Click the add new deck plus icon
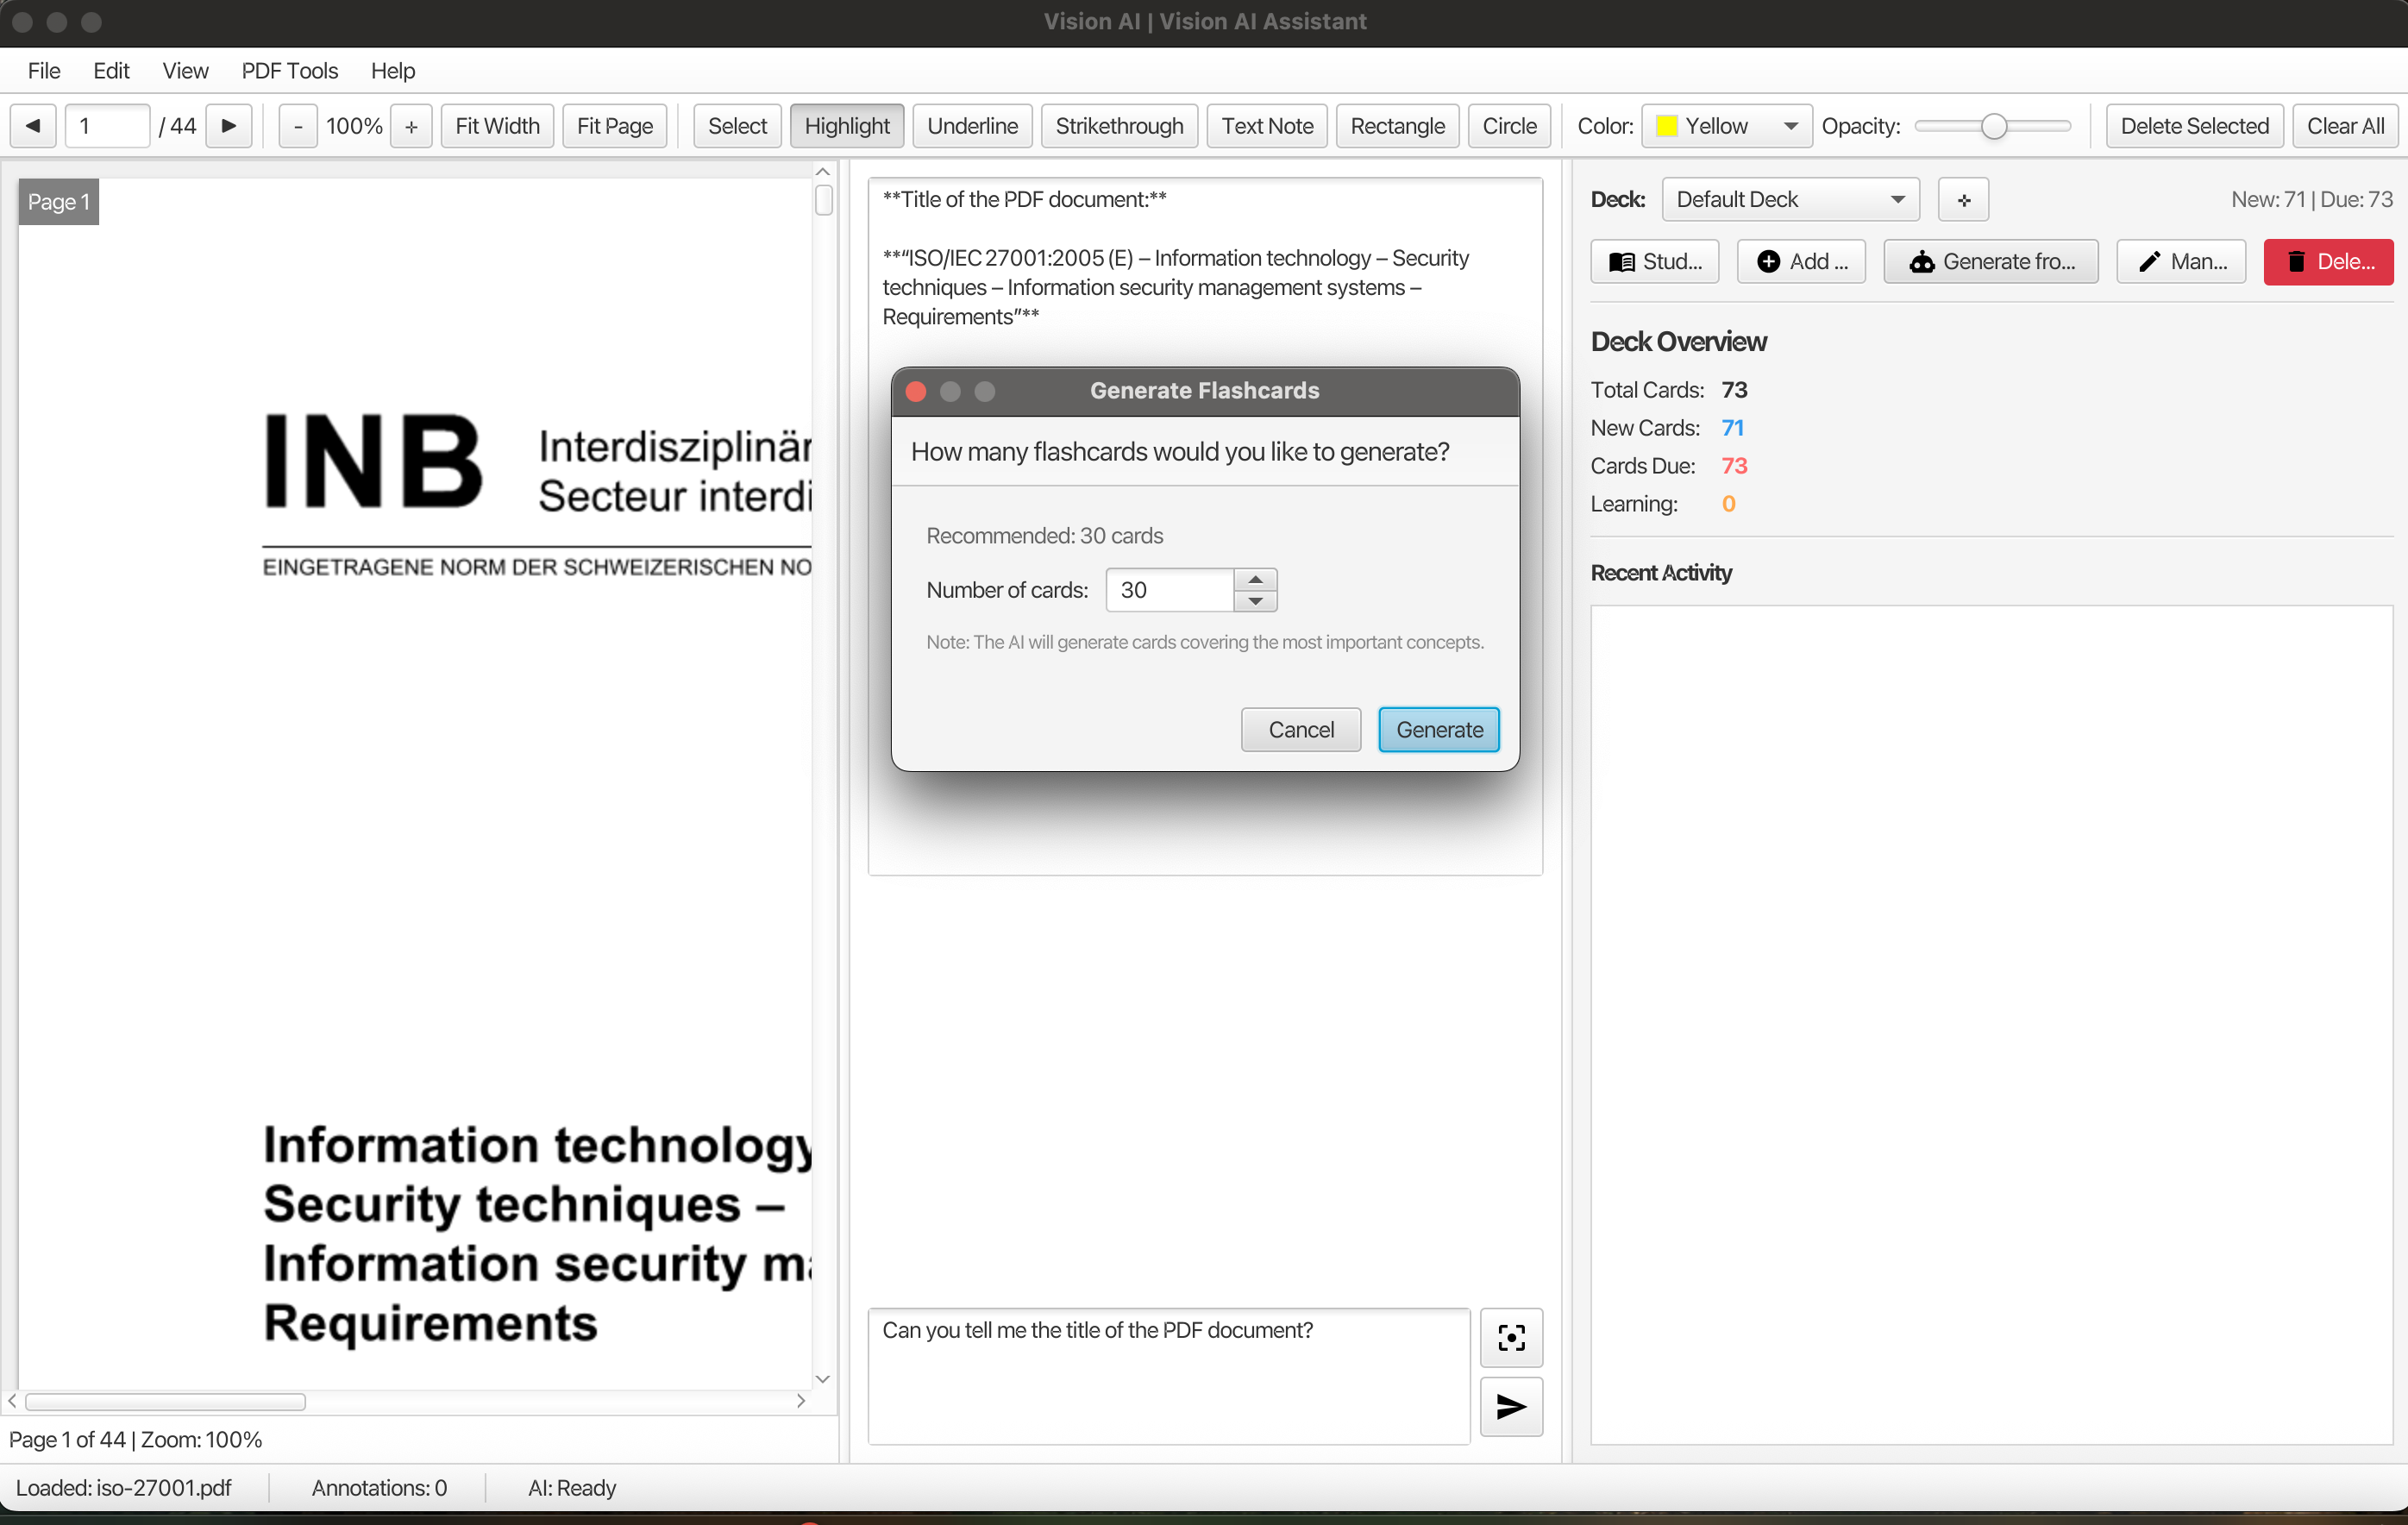2408x1525 pixels. [x=1963, y=200]
